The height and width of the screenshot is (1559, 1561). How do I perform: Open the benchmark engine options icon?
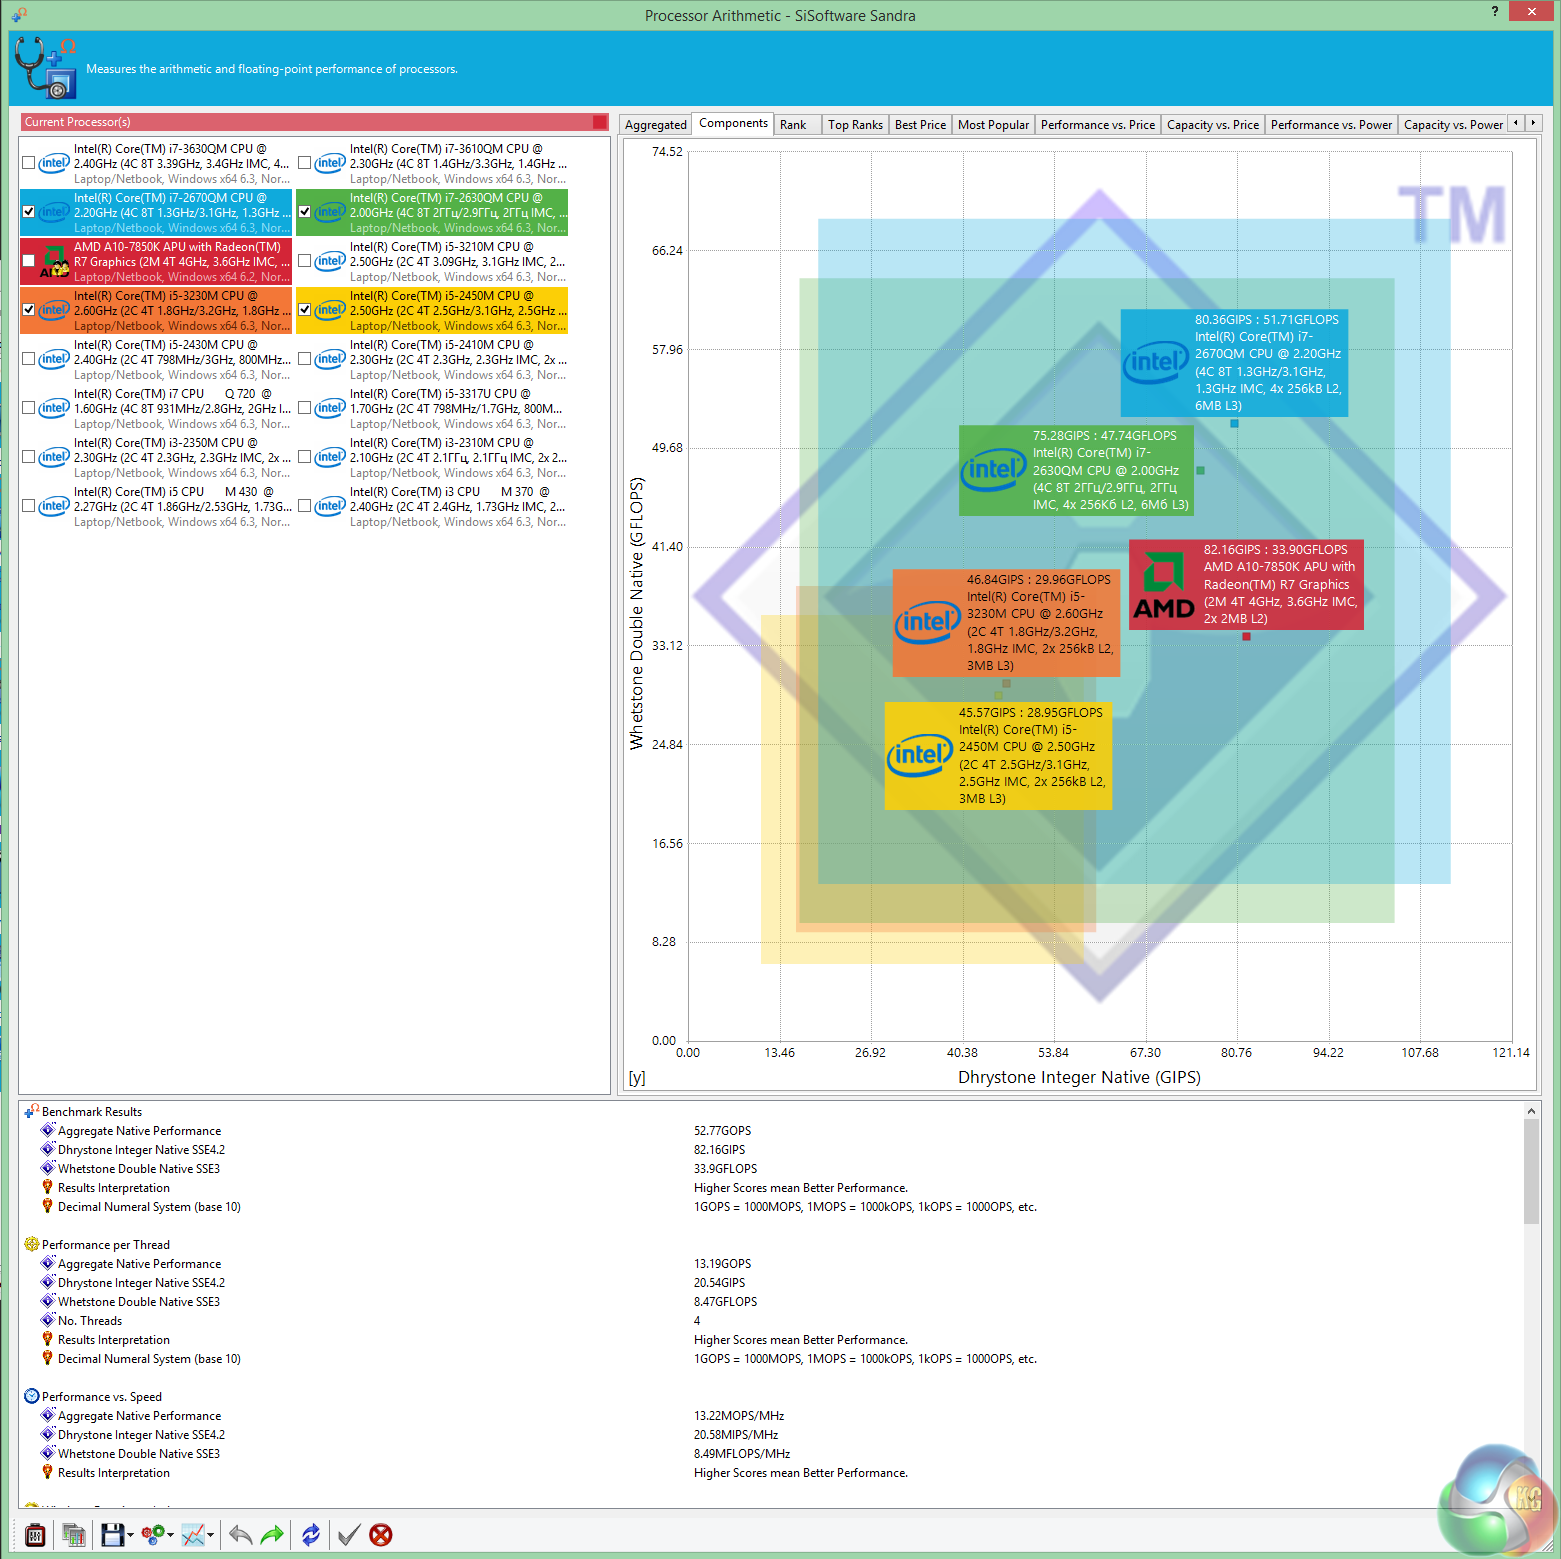35,1534
